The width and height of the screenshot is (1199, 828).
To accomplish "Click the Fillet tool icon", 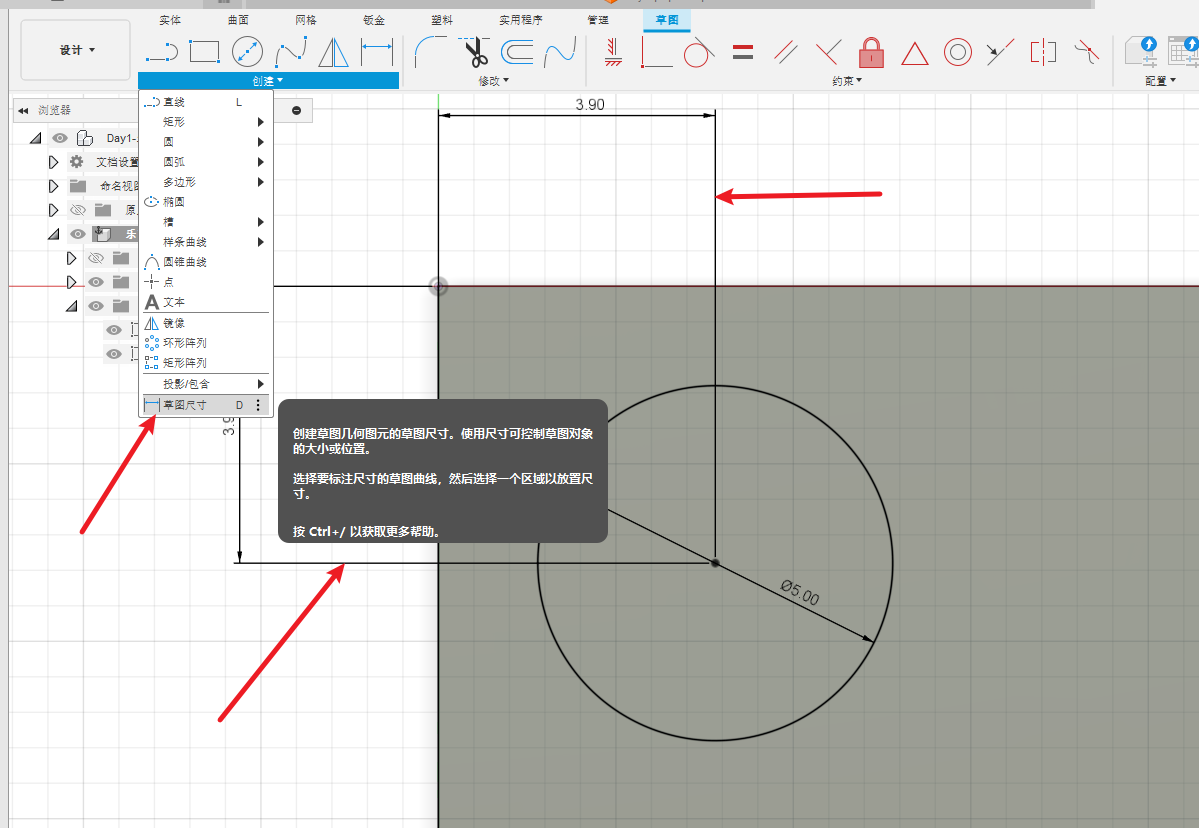I will click(x=431, y=51).
